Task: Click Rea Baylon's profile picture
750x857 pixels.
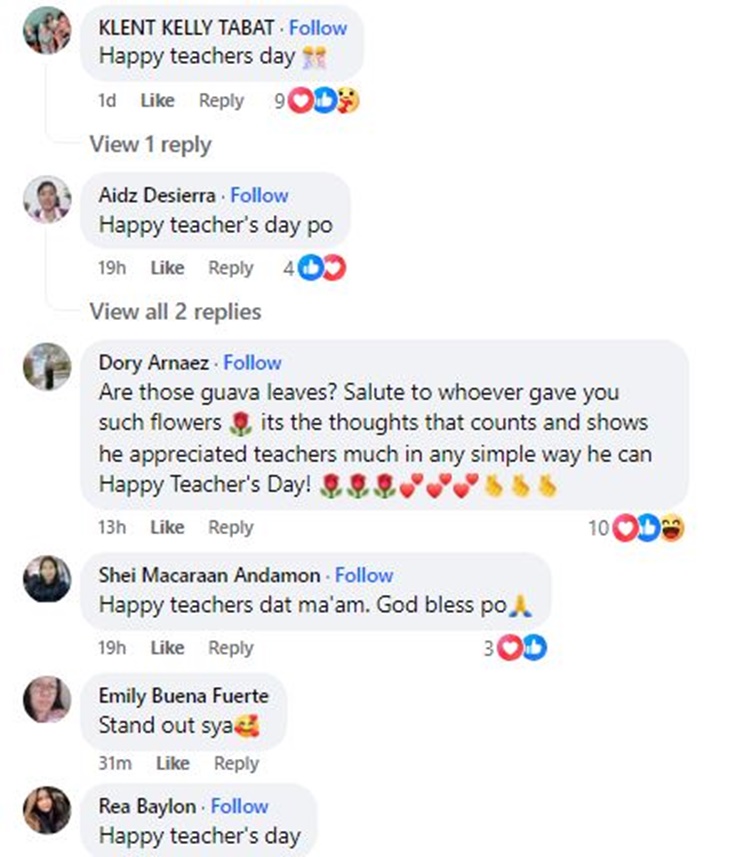Action: [x=47, y=810]
